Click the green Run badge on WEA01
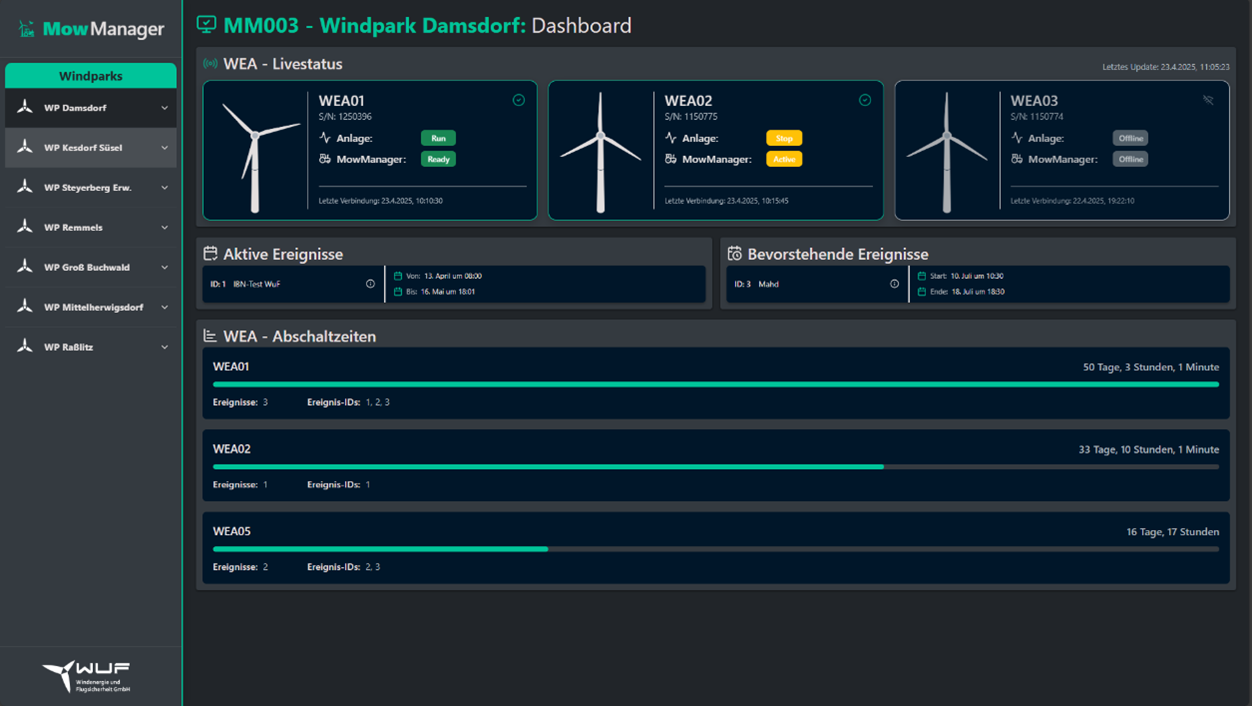 click(x=438, y=138)
